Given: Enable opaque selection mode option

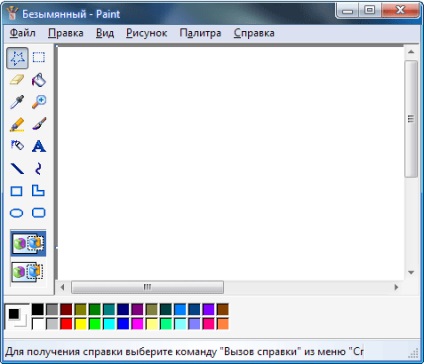Looking at the screenshot, I should tap(28, 244).
